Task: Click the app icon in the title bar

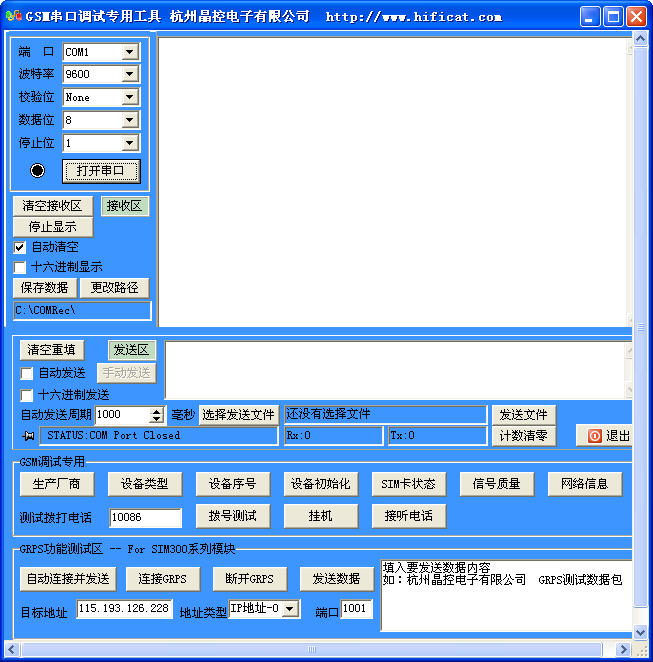Action: (x=14, y=16)
